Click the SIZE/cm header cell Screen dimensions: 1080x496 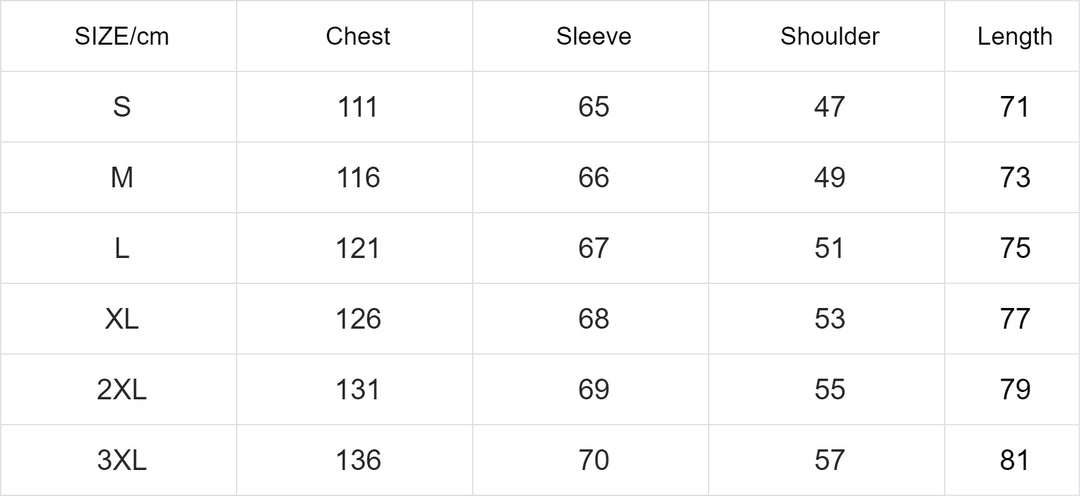click(x=121, y=37)
